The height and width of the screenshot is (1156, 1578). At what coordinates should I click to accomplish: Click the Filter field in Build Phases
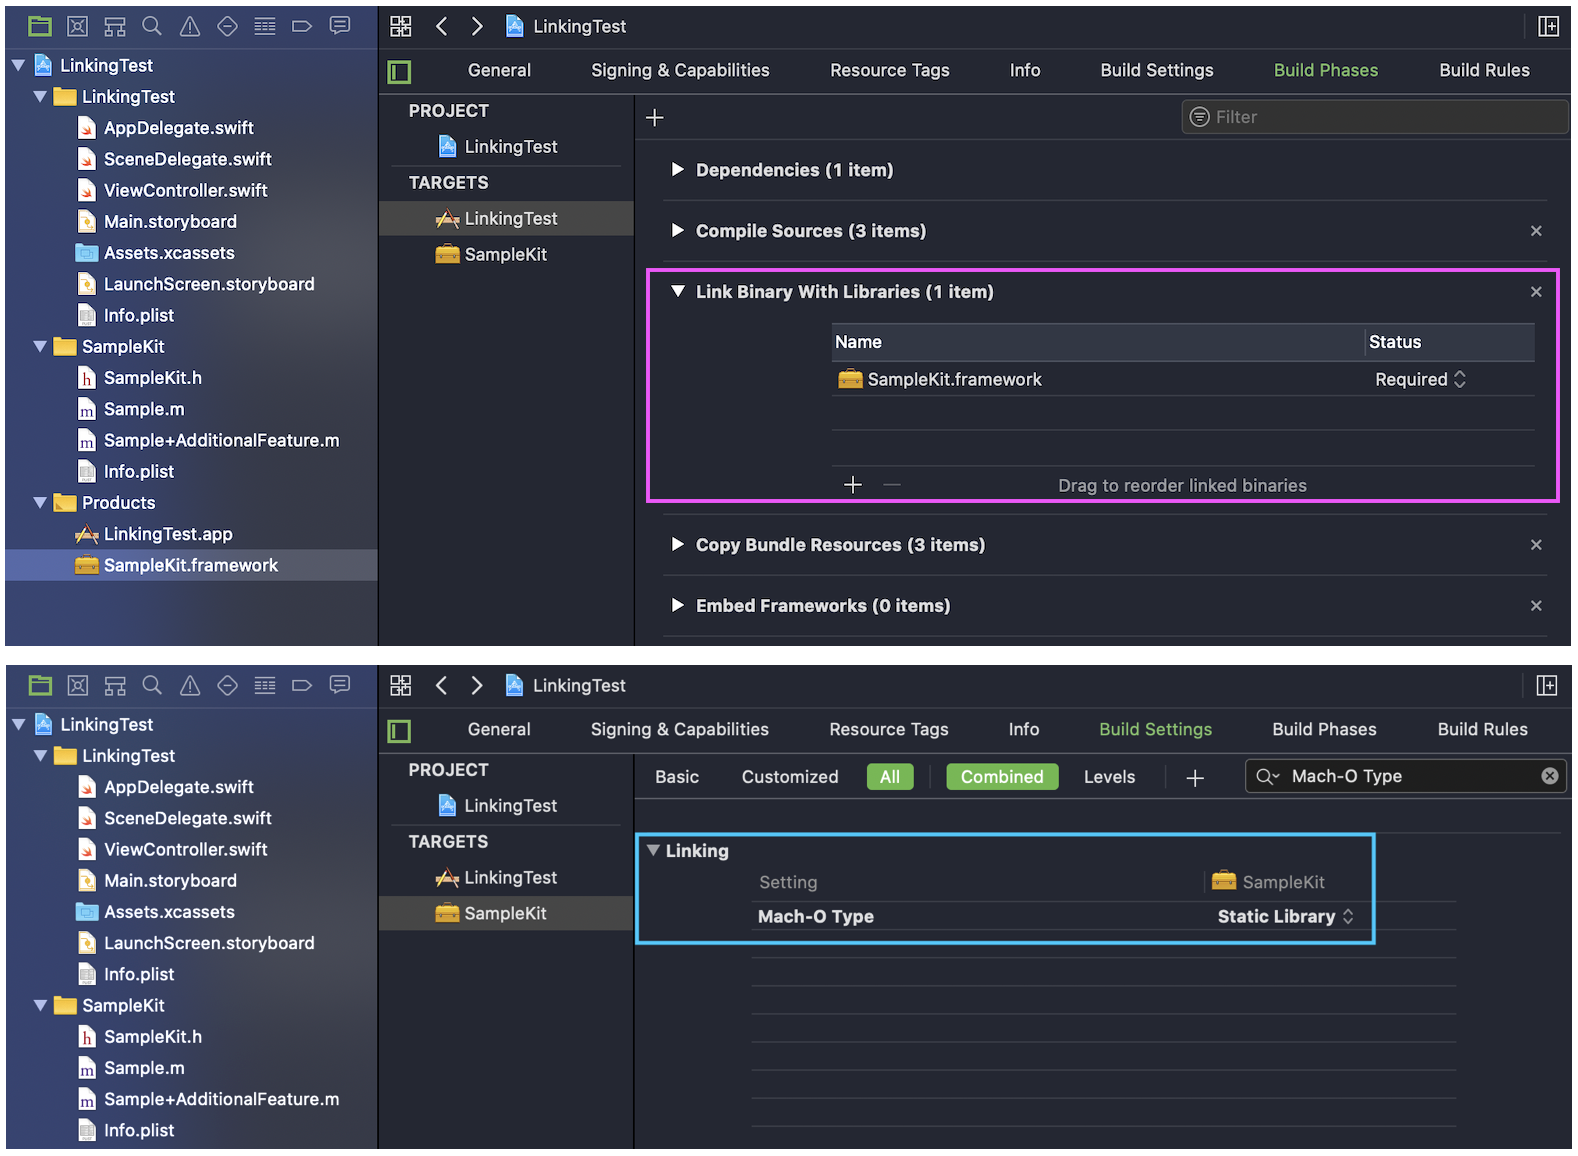(1375, 117)
